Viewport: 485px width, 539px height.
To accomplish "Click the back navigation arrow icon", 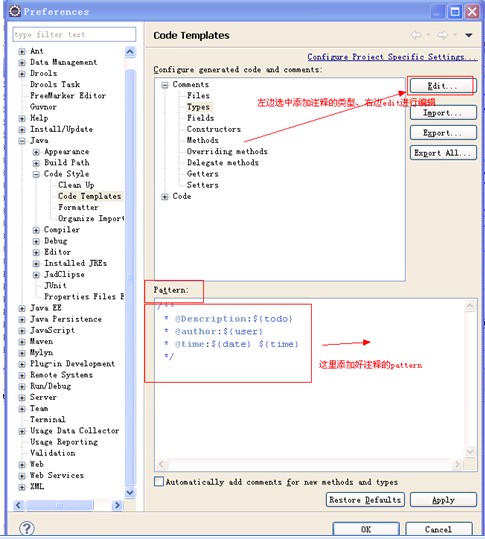I will [416, 35].
